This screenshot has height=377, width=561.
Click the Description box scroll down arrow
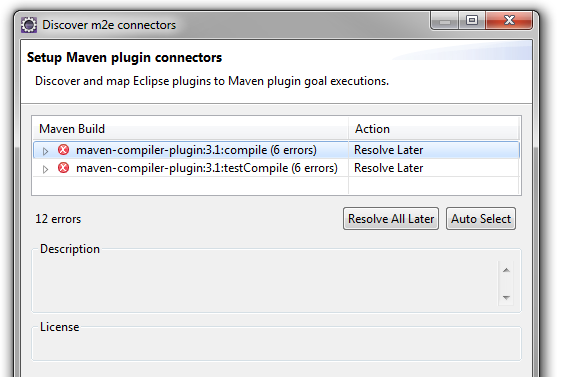pos(506,298)
